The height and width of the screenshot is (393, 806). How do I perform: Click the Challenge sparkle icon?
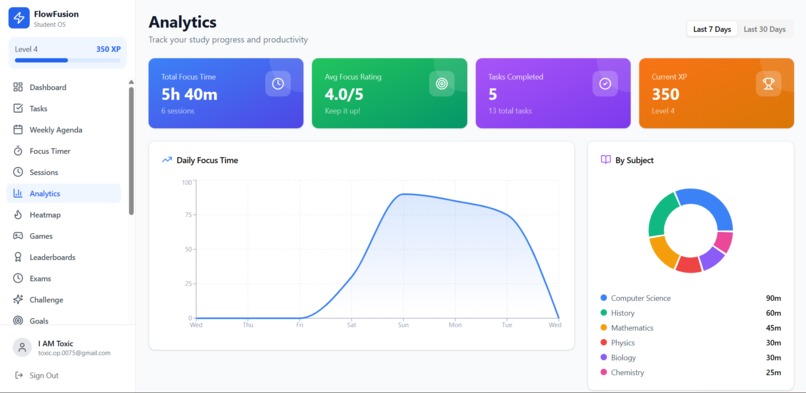coord(18,300)
